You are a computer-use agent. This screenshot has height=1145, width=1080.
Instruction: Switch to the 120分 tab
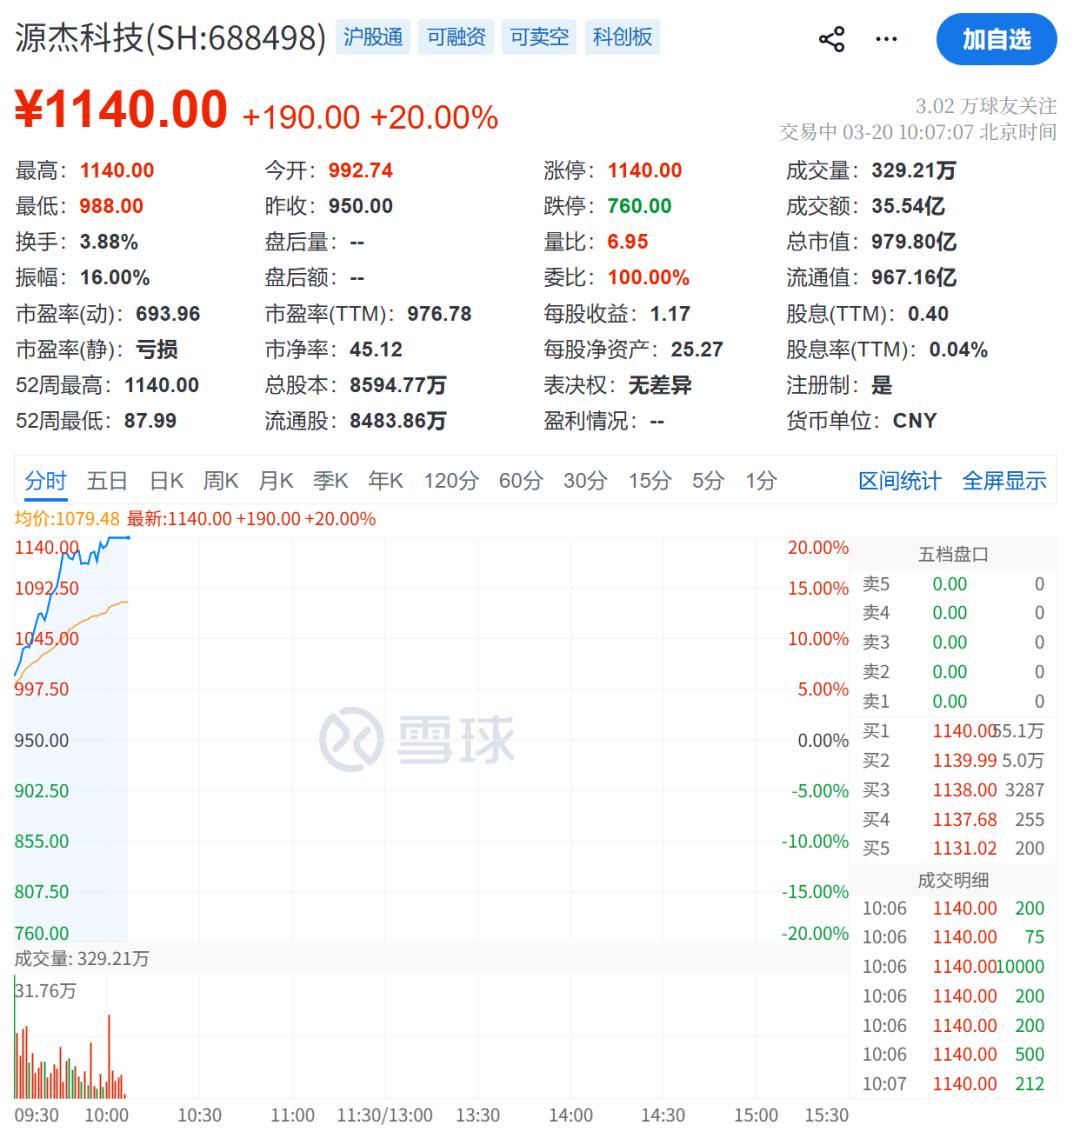451,480
